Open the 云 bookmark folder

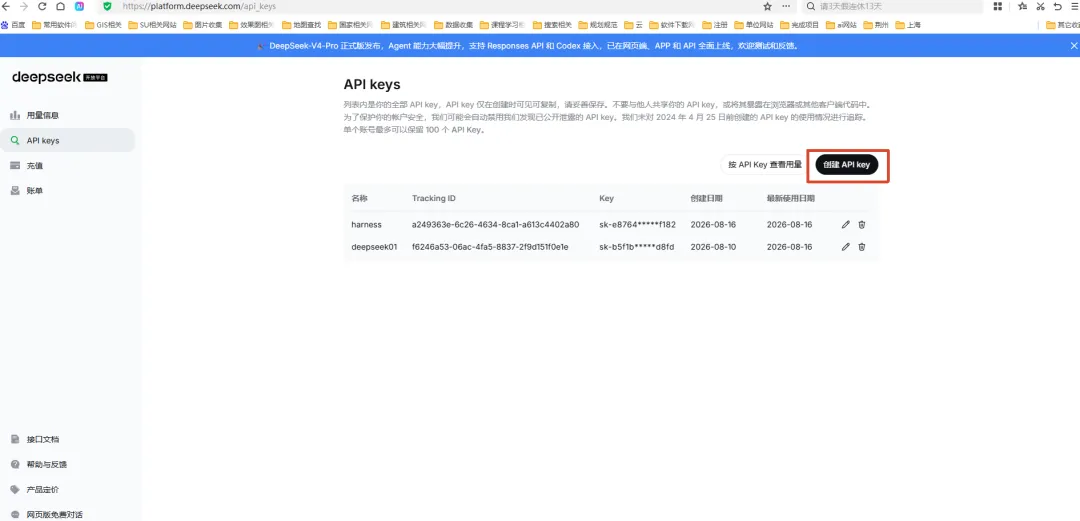[x=633, y=25]
